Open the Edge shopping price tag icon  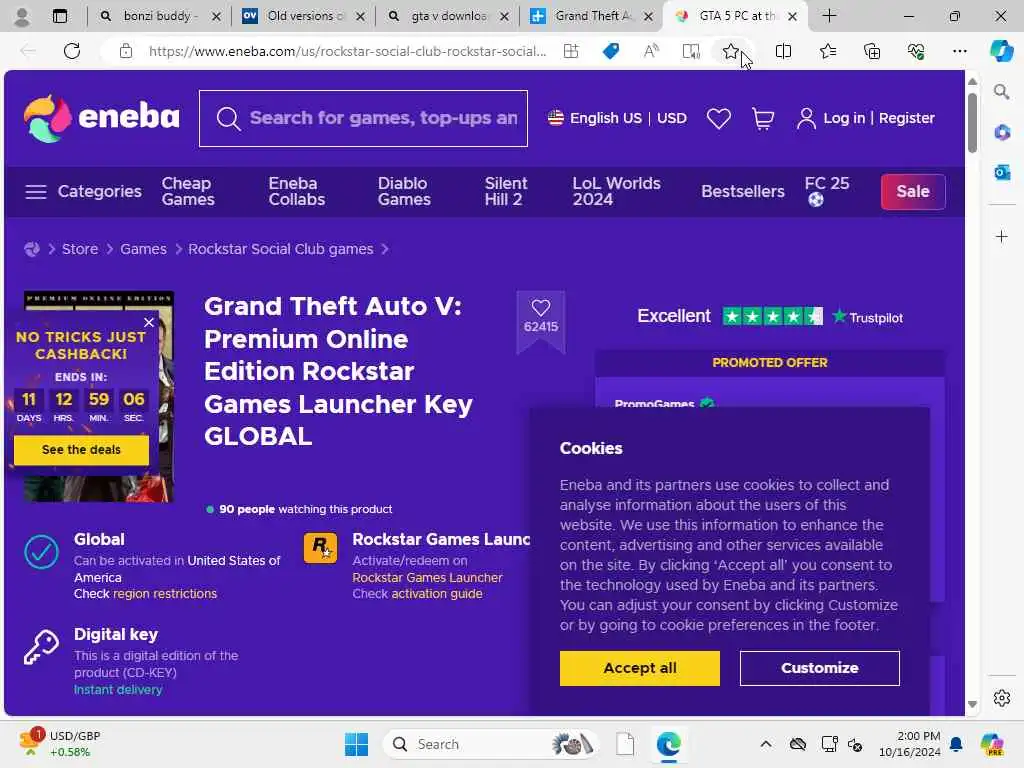tap(611, 51)
